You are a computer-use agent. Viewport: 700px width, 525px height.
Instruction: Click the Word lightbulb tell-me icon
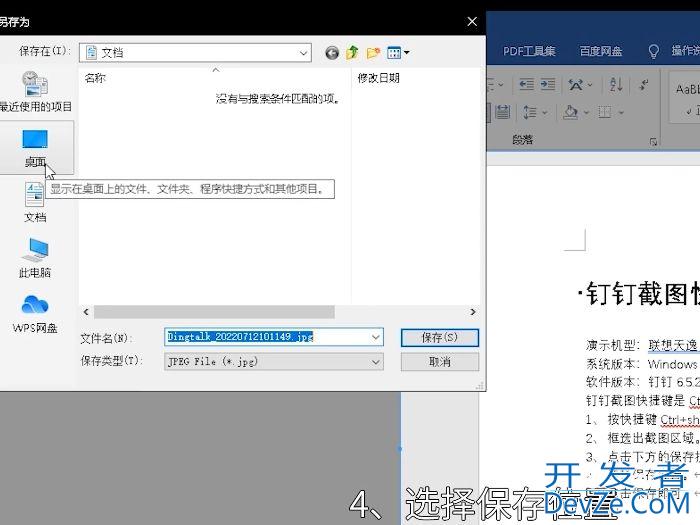pos(654,51)
